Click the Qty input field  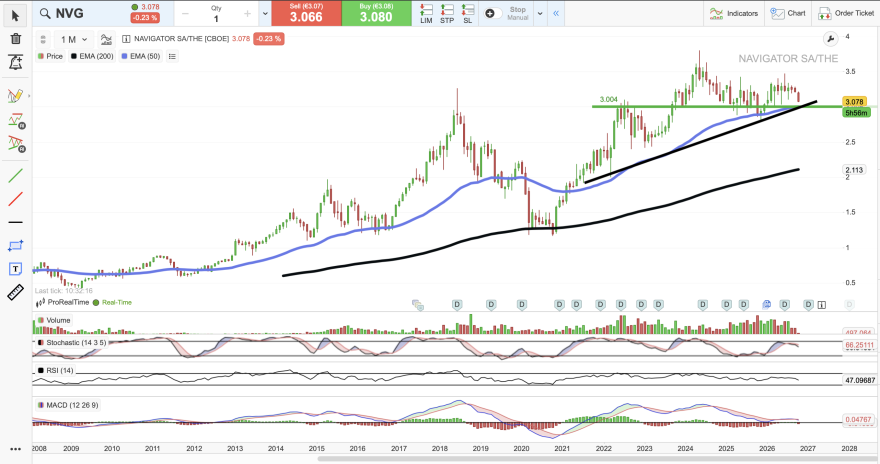(216, 14)
